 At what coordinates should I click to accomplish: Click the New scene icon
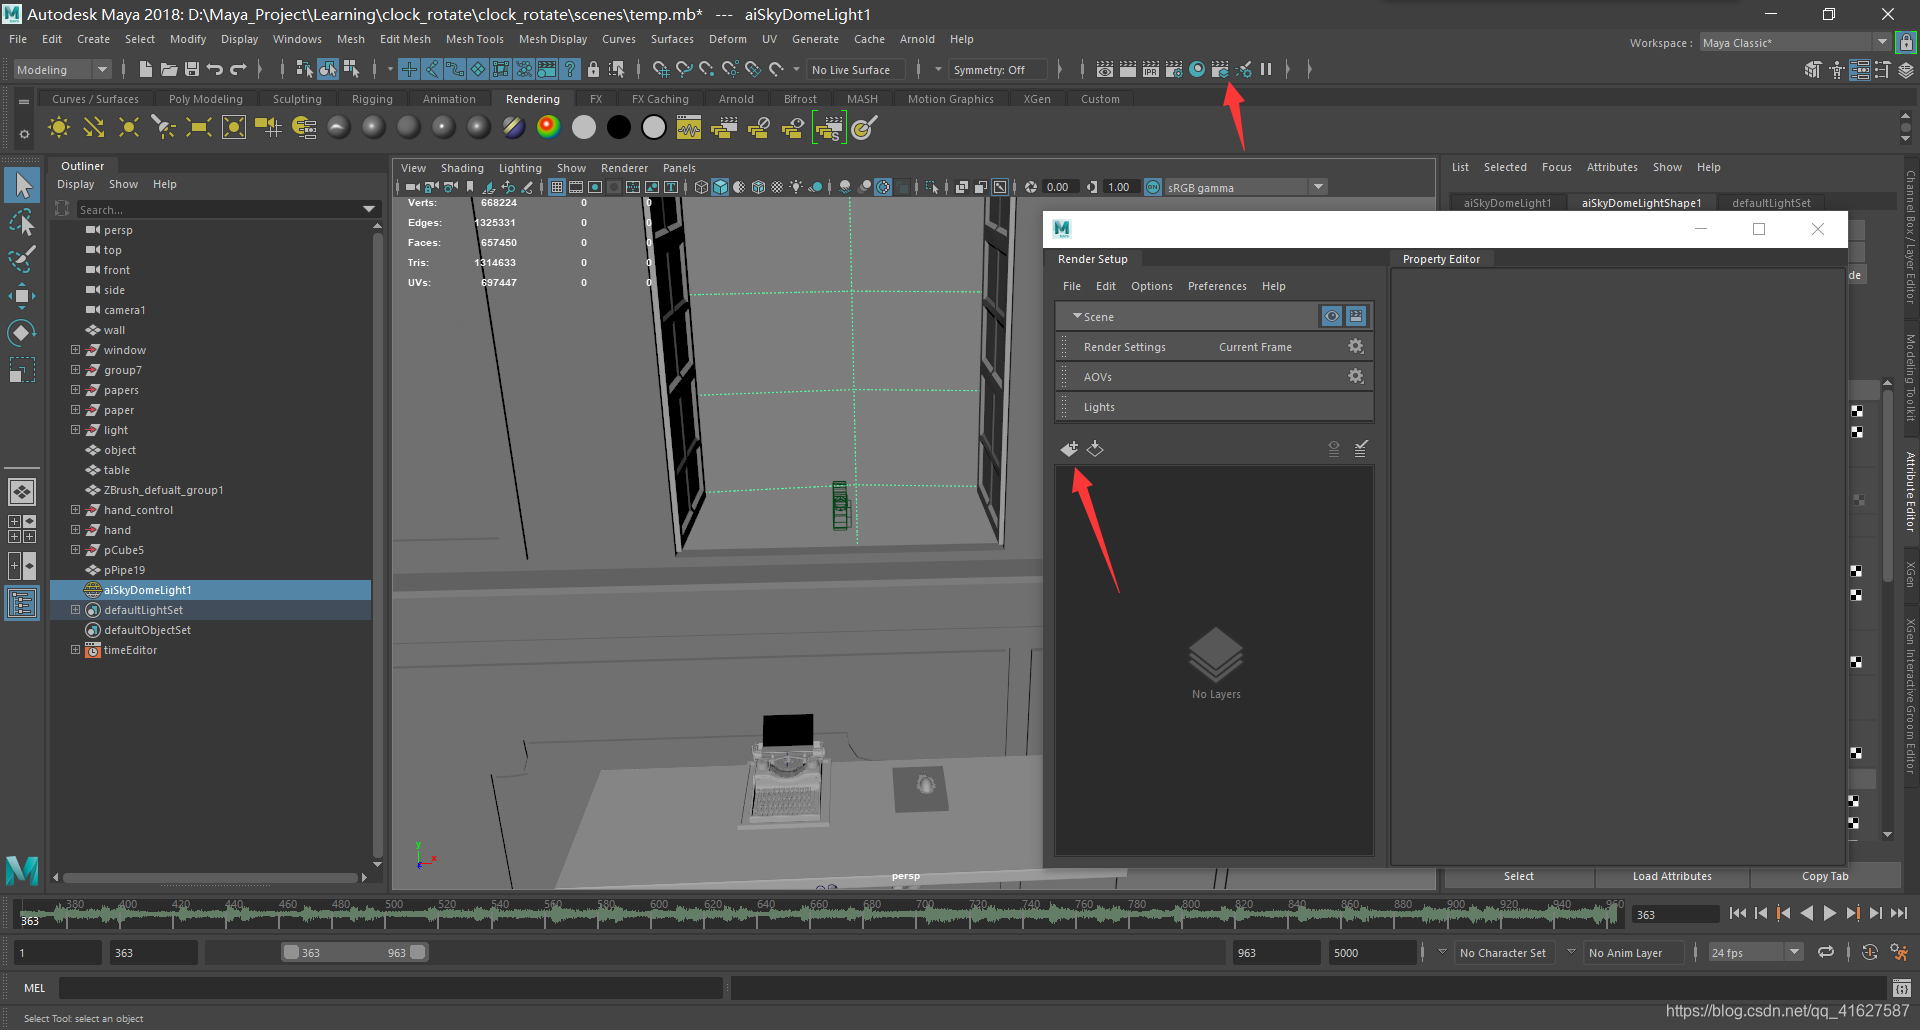click(146, 69)
